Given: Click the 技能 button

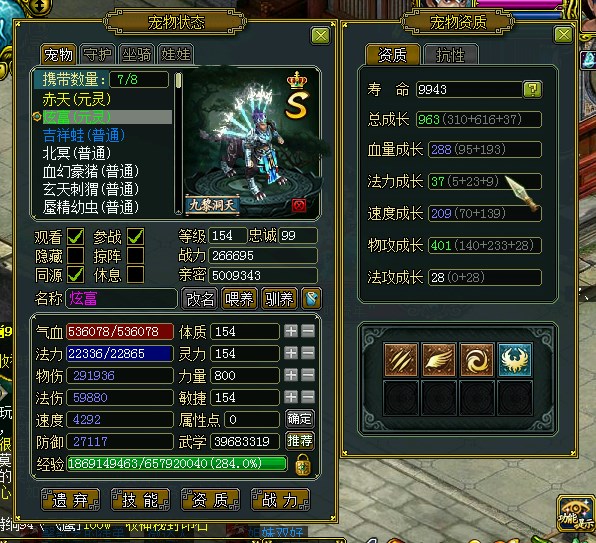Looking at the screenshot, I should [x=140, y=500].
